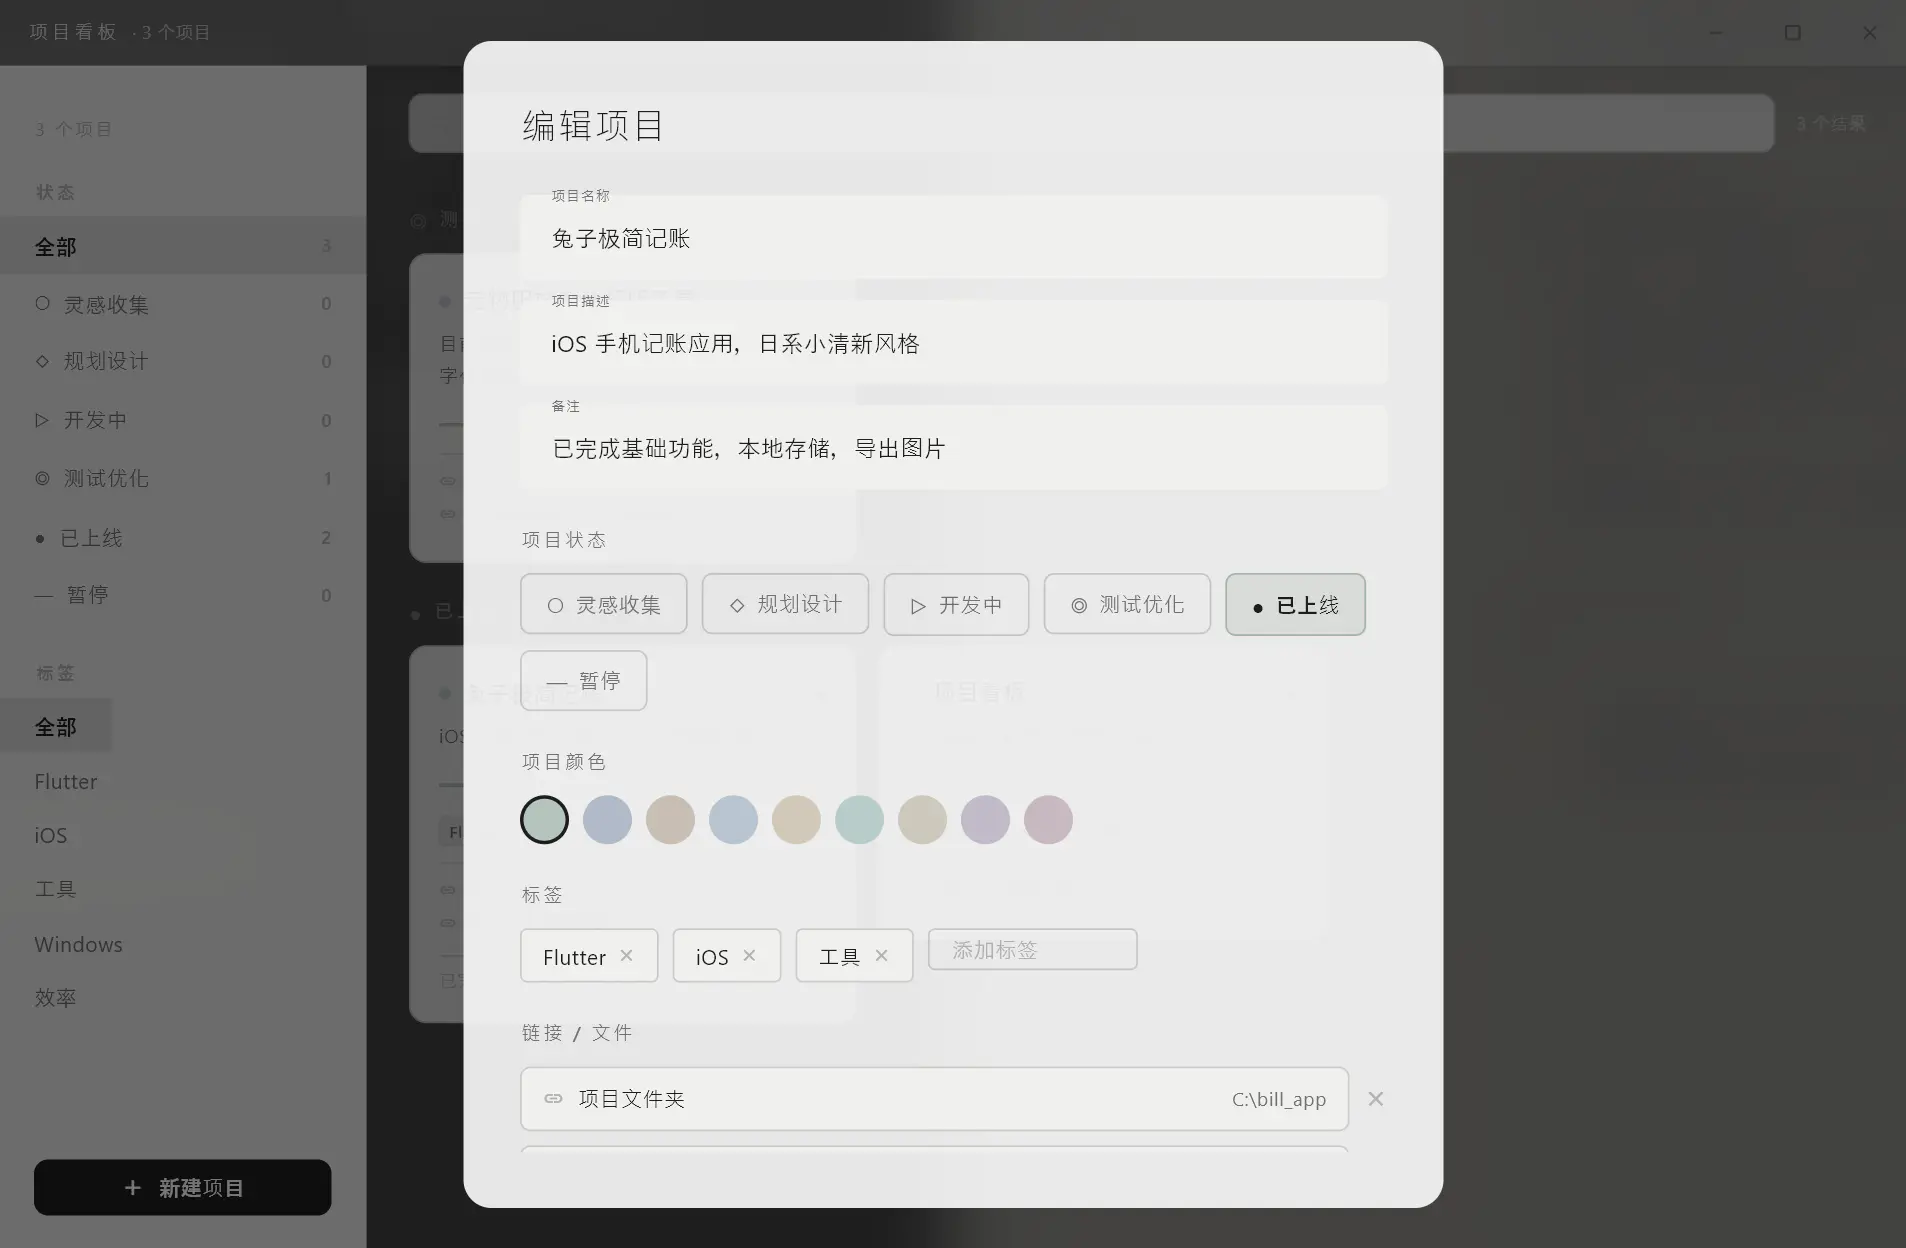The height and width of the screenshot is (1248, 1906).
Task: Pick the beige-brown project color swatch
Action: [x=671, y=820]
